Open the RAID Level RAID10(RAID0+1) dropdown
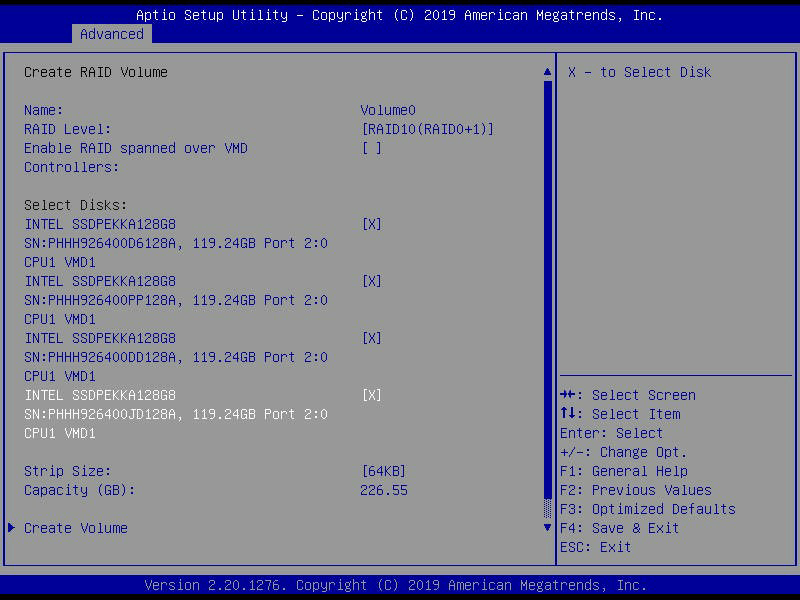 (428, 130)
